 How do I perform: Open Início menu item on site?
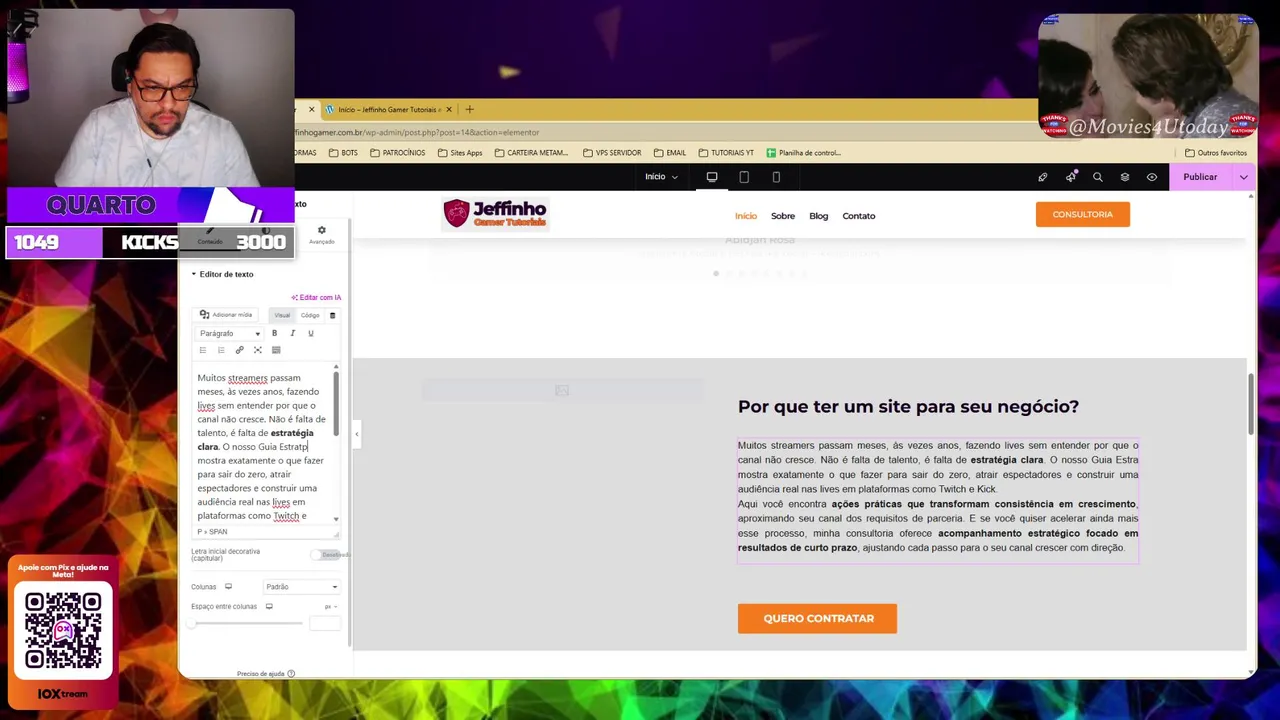746,216
